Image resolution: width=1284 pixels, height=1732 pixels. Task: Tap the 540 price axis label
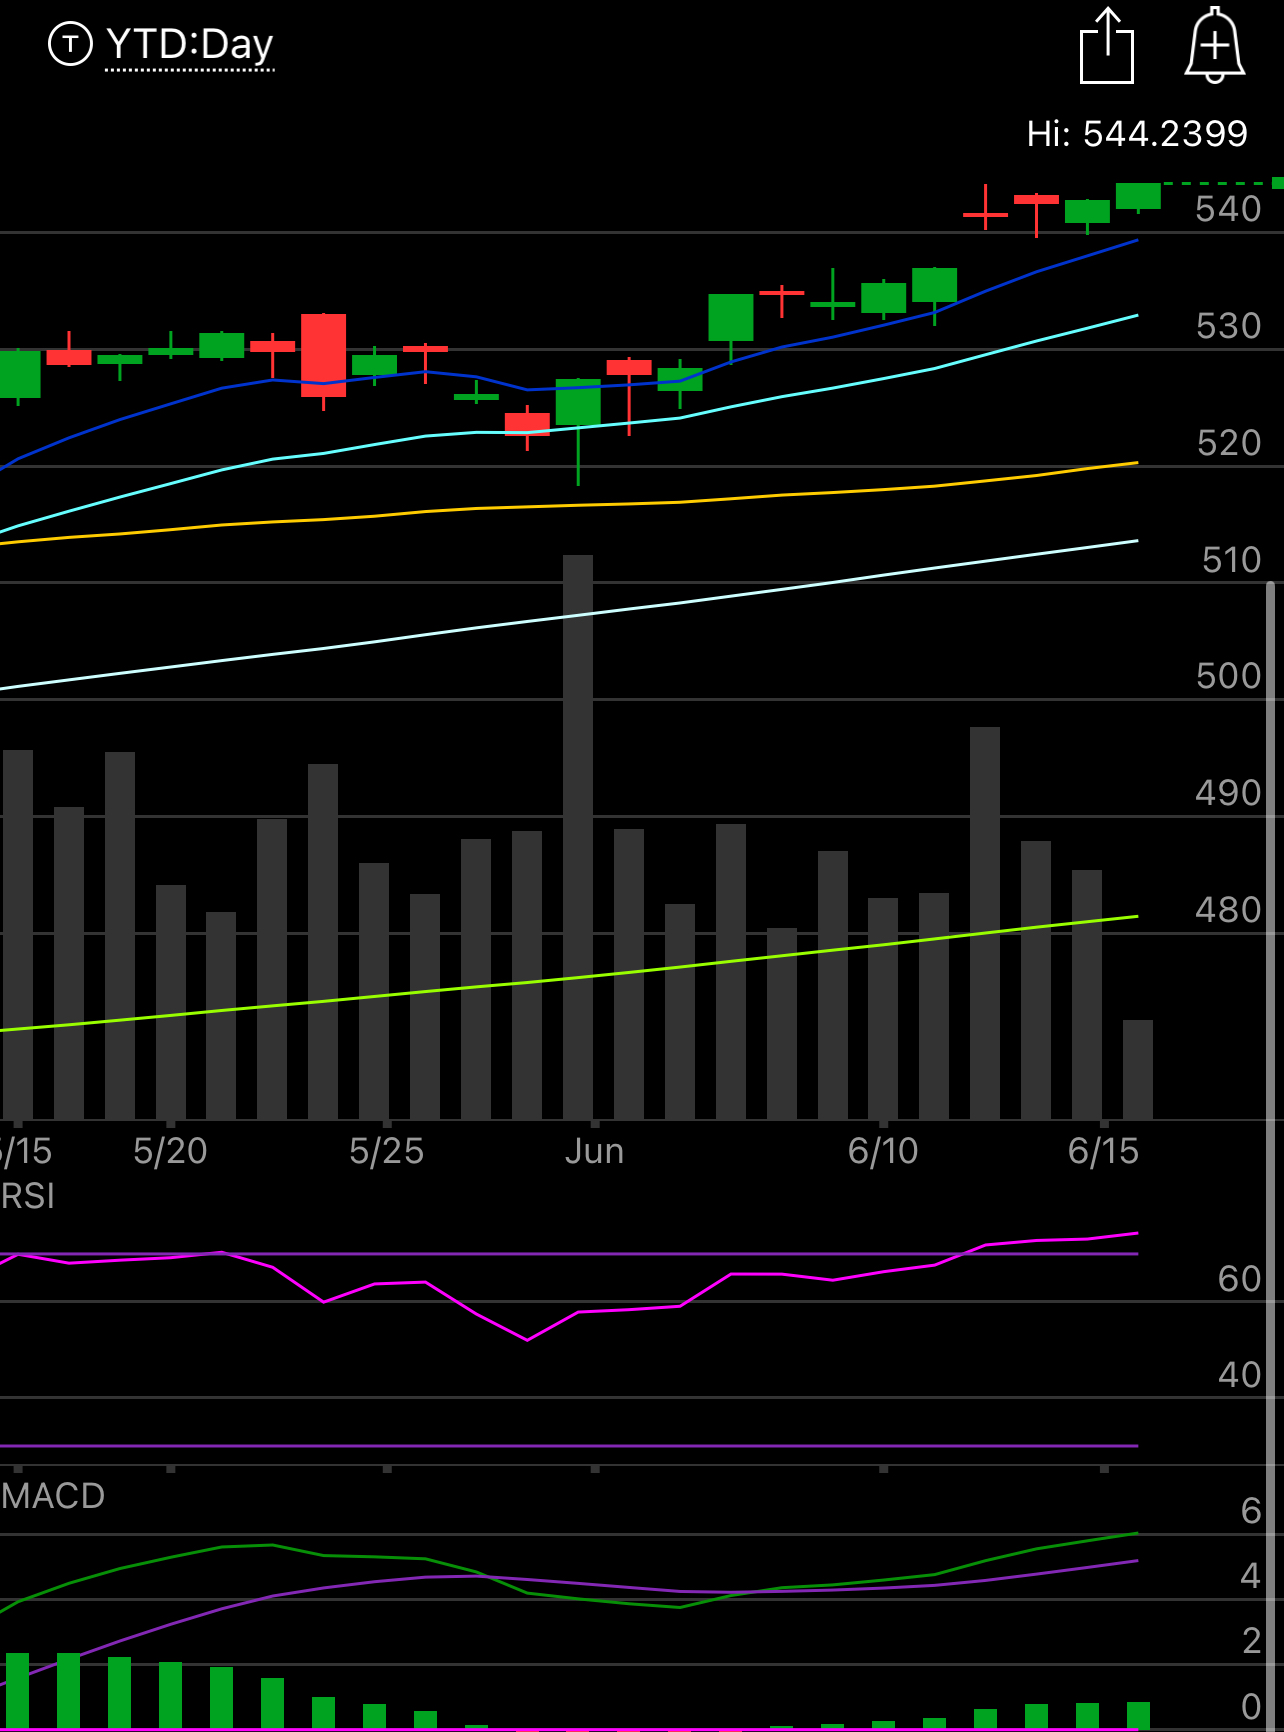[x=1228, y=209]
